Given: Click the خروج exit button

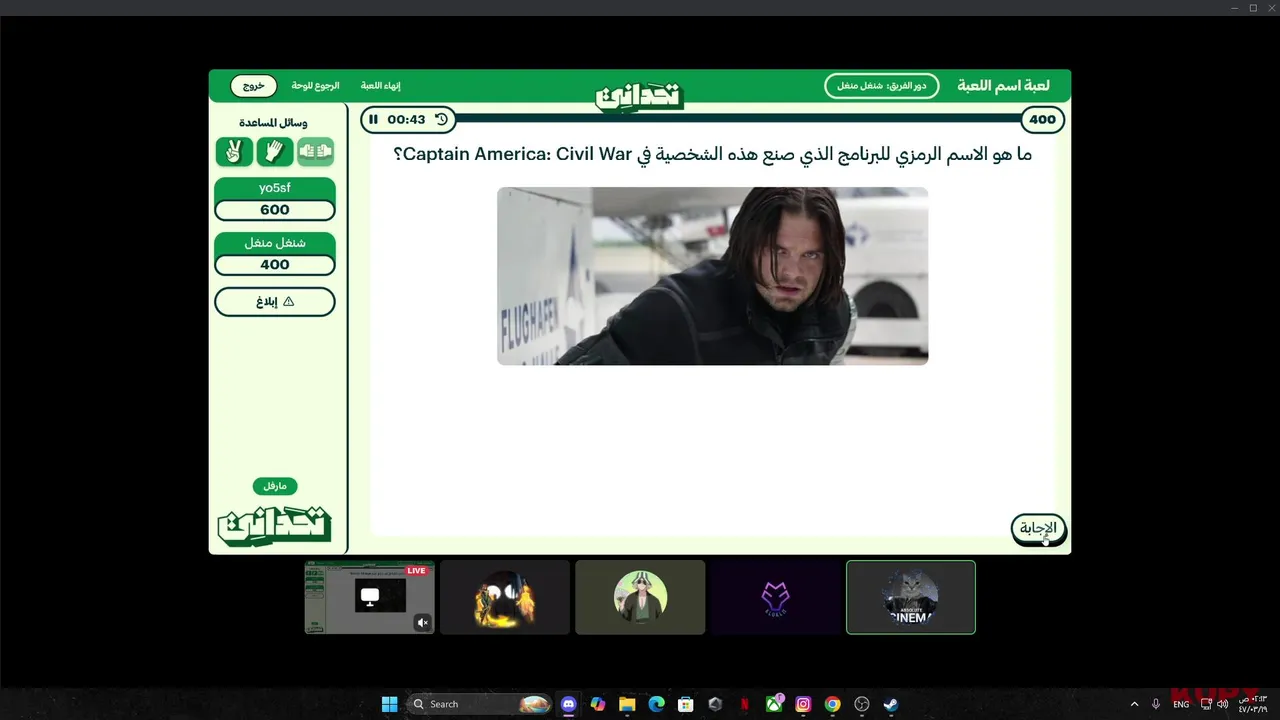Looking at the screenshot, I should coord(254,86).
